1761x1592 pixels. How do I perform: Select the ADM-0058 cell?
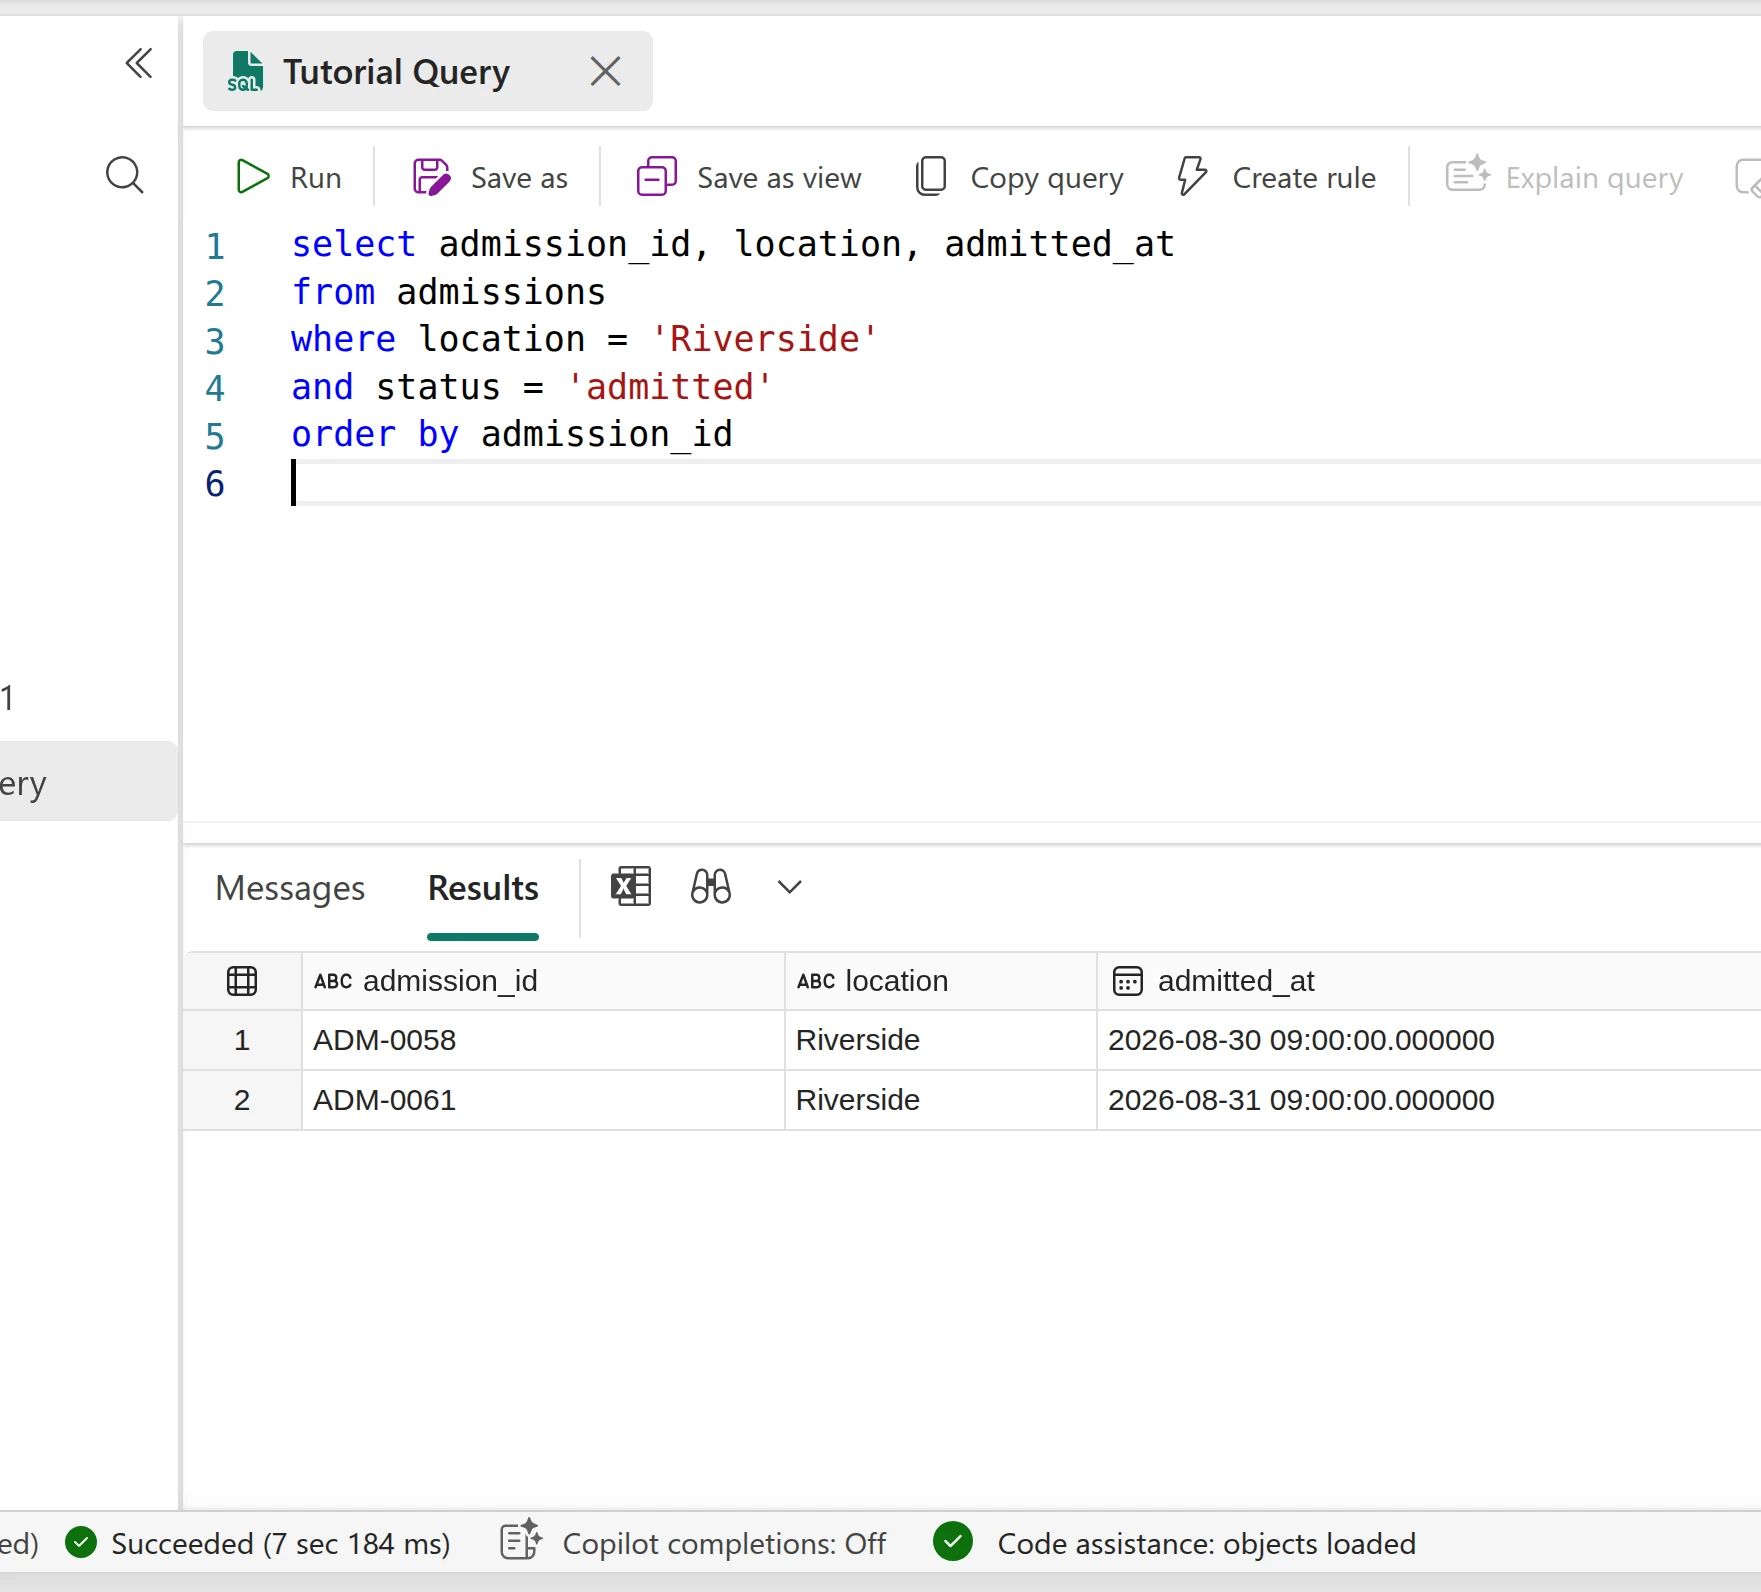point(543,1040)
